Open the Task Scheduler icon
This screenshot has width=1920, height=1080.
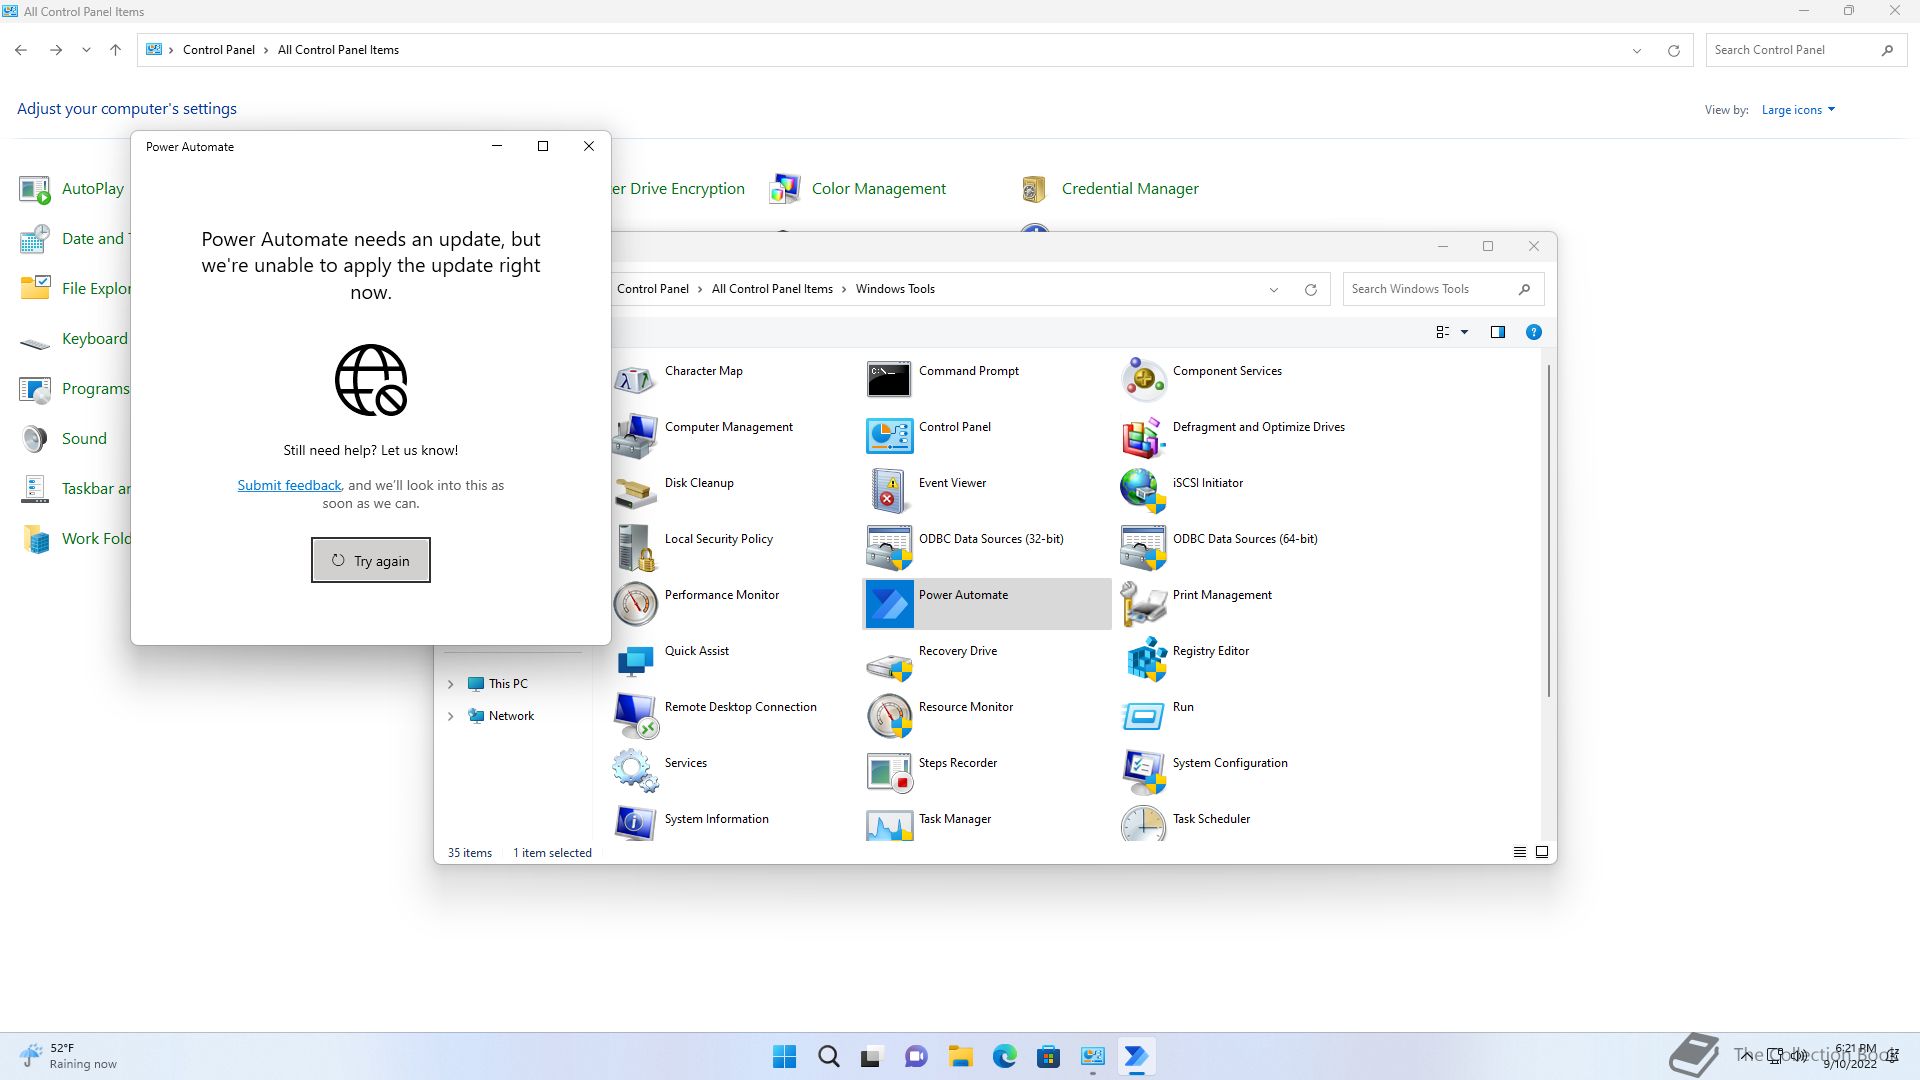(1143, 824)
